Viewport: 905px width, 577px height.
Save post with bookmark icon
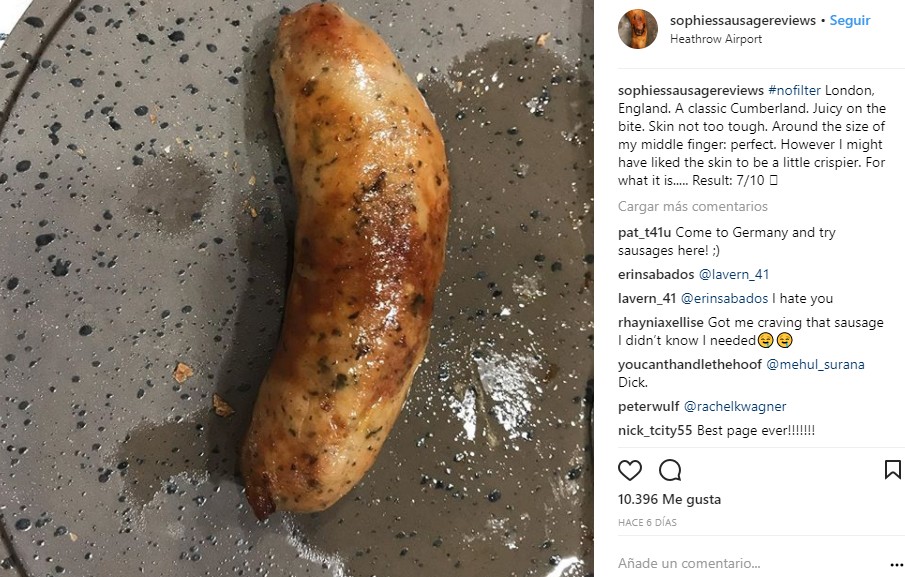click(x=892, y=470)
